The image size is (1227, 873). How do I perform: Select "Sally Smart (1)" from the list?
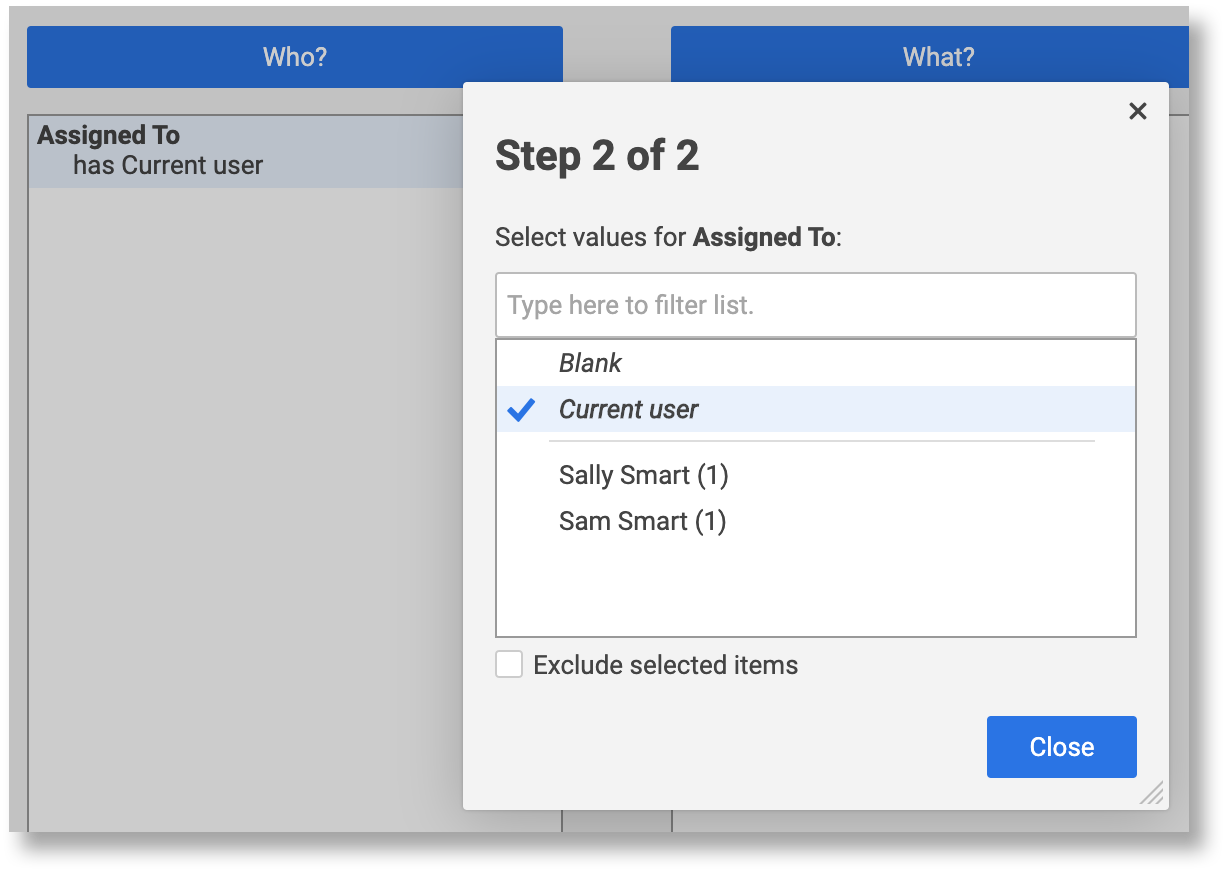pos(643,475)
